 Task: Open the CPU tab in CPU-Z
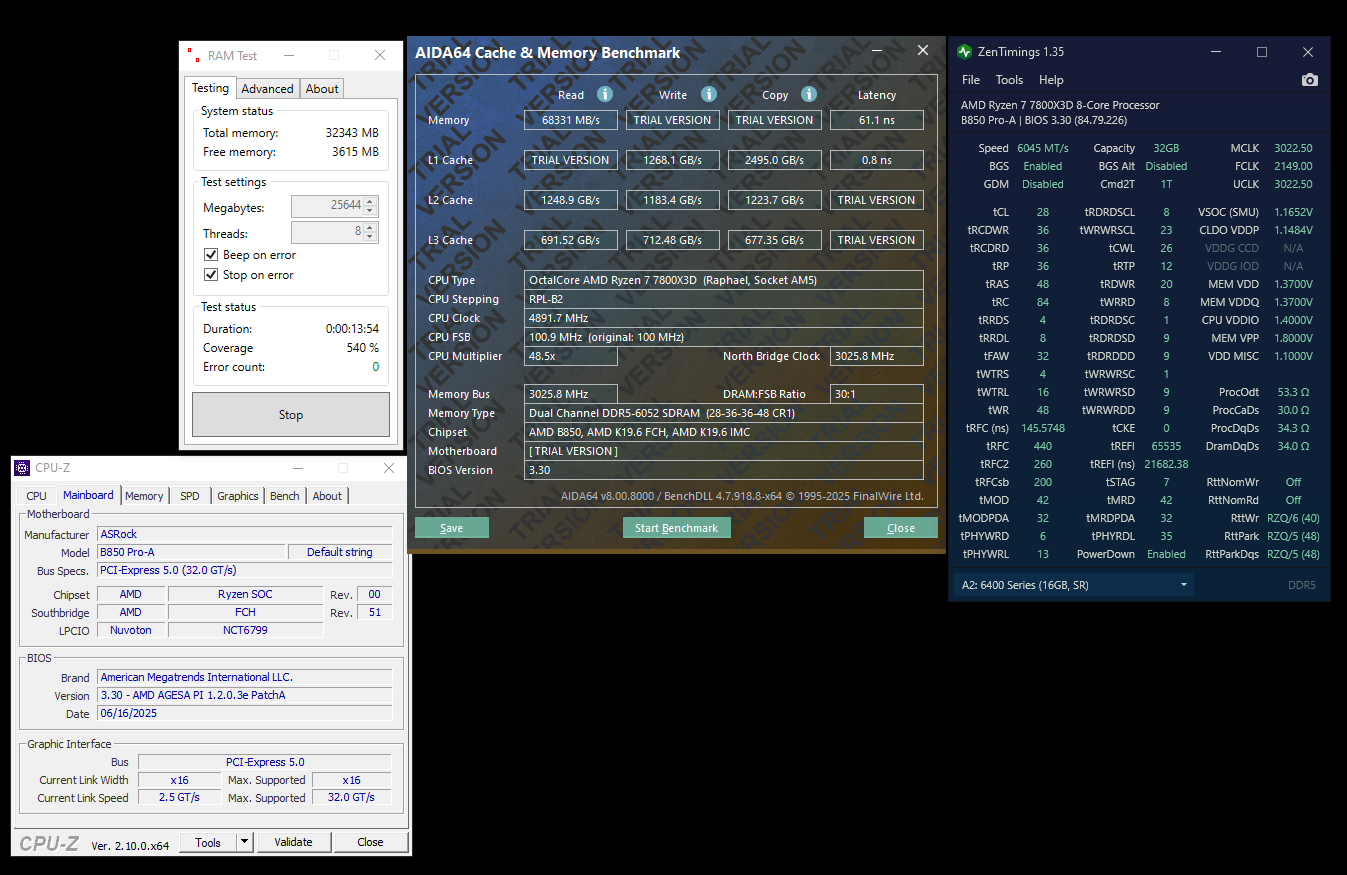36,496
